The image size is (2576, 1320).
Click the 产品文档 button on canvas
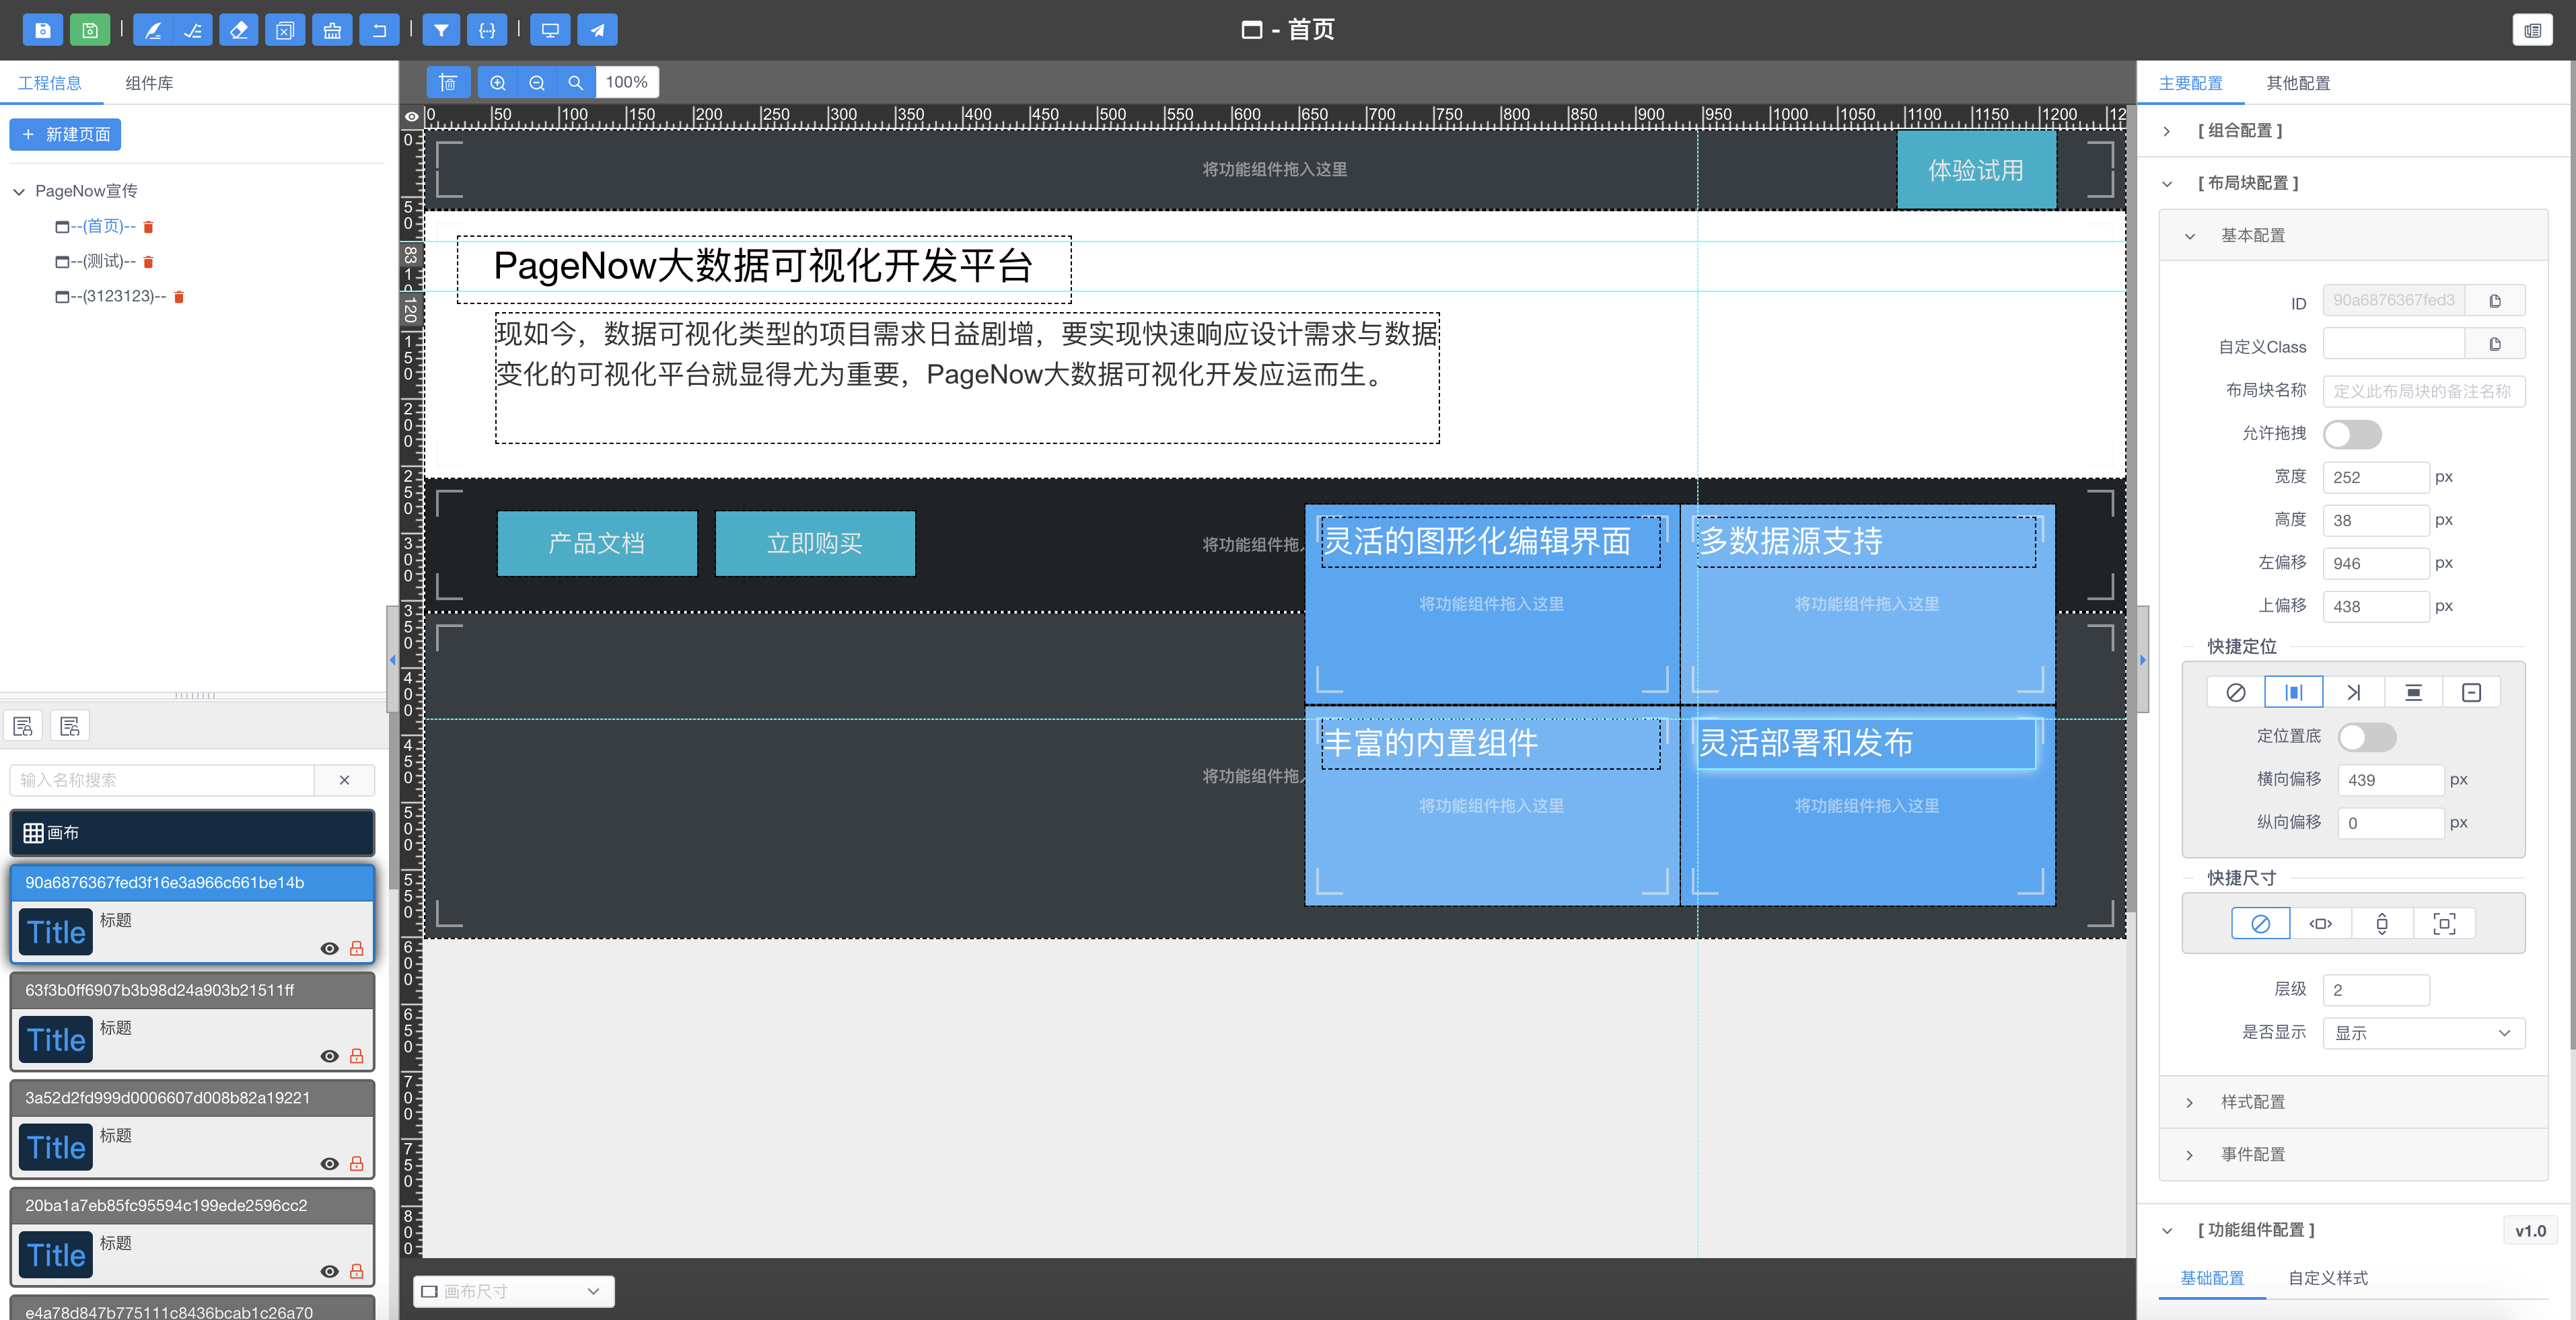tap(597, 543)
